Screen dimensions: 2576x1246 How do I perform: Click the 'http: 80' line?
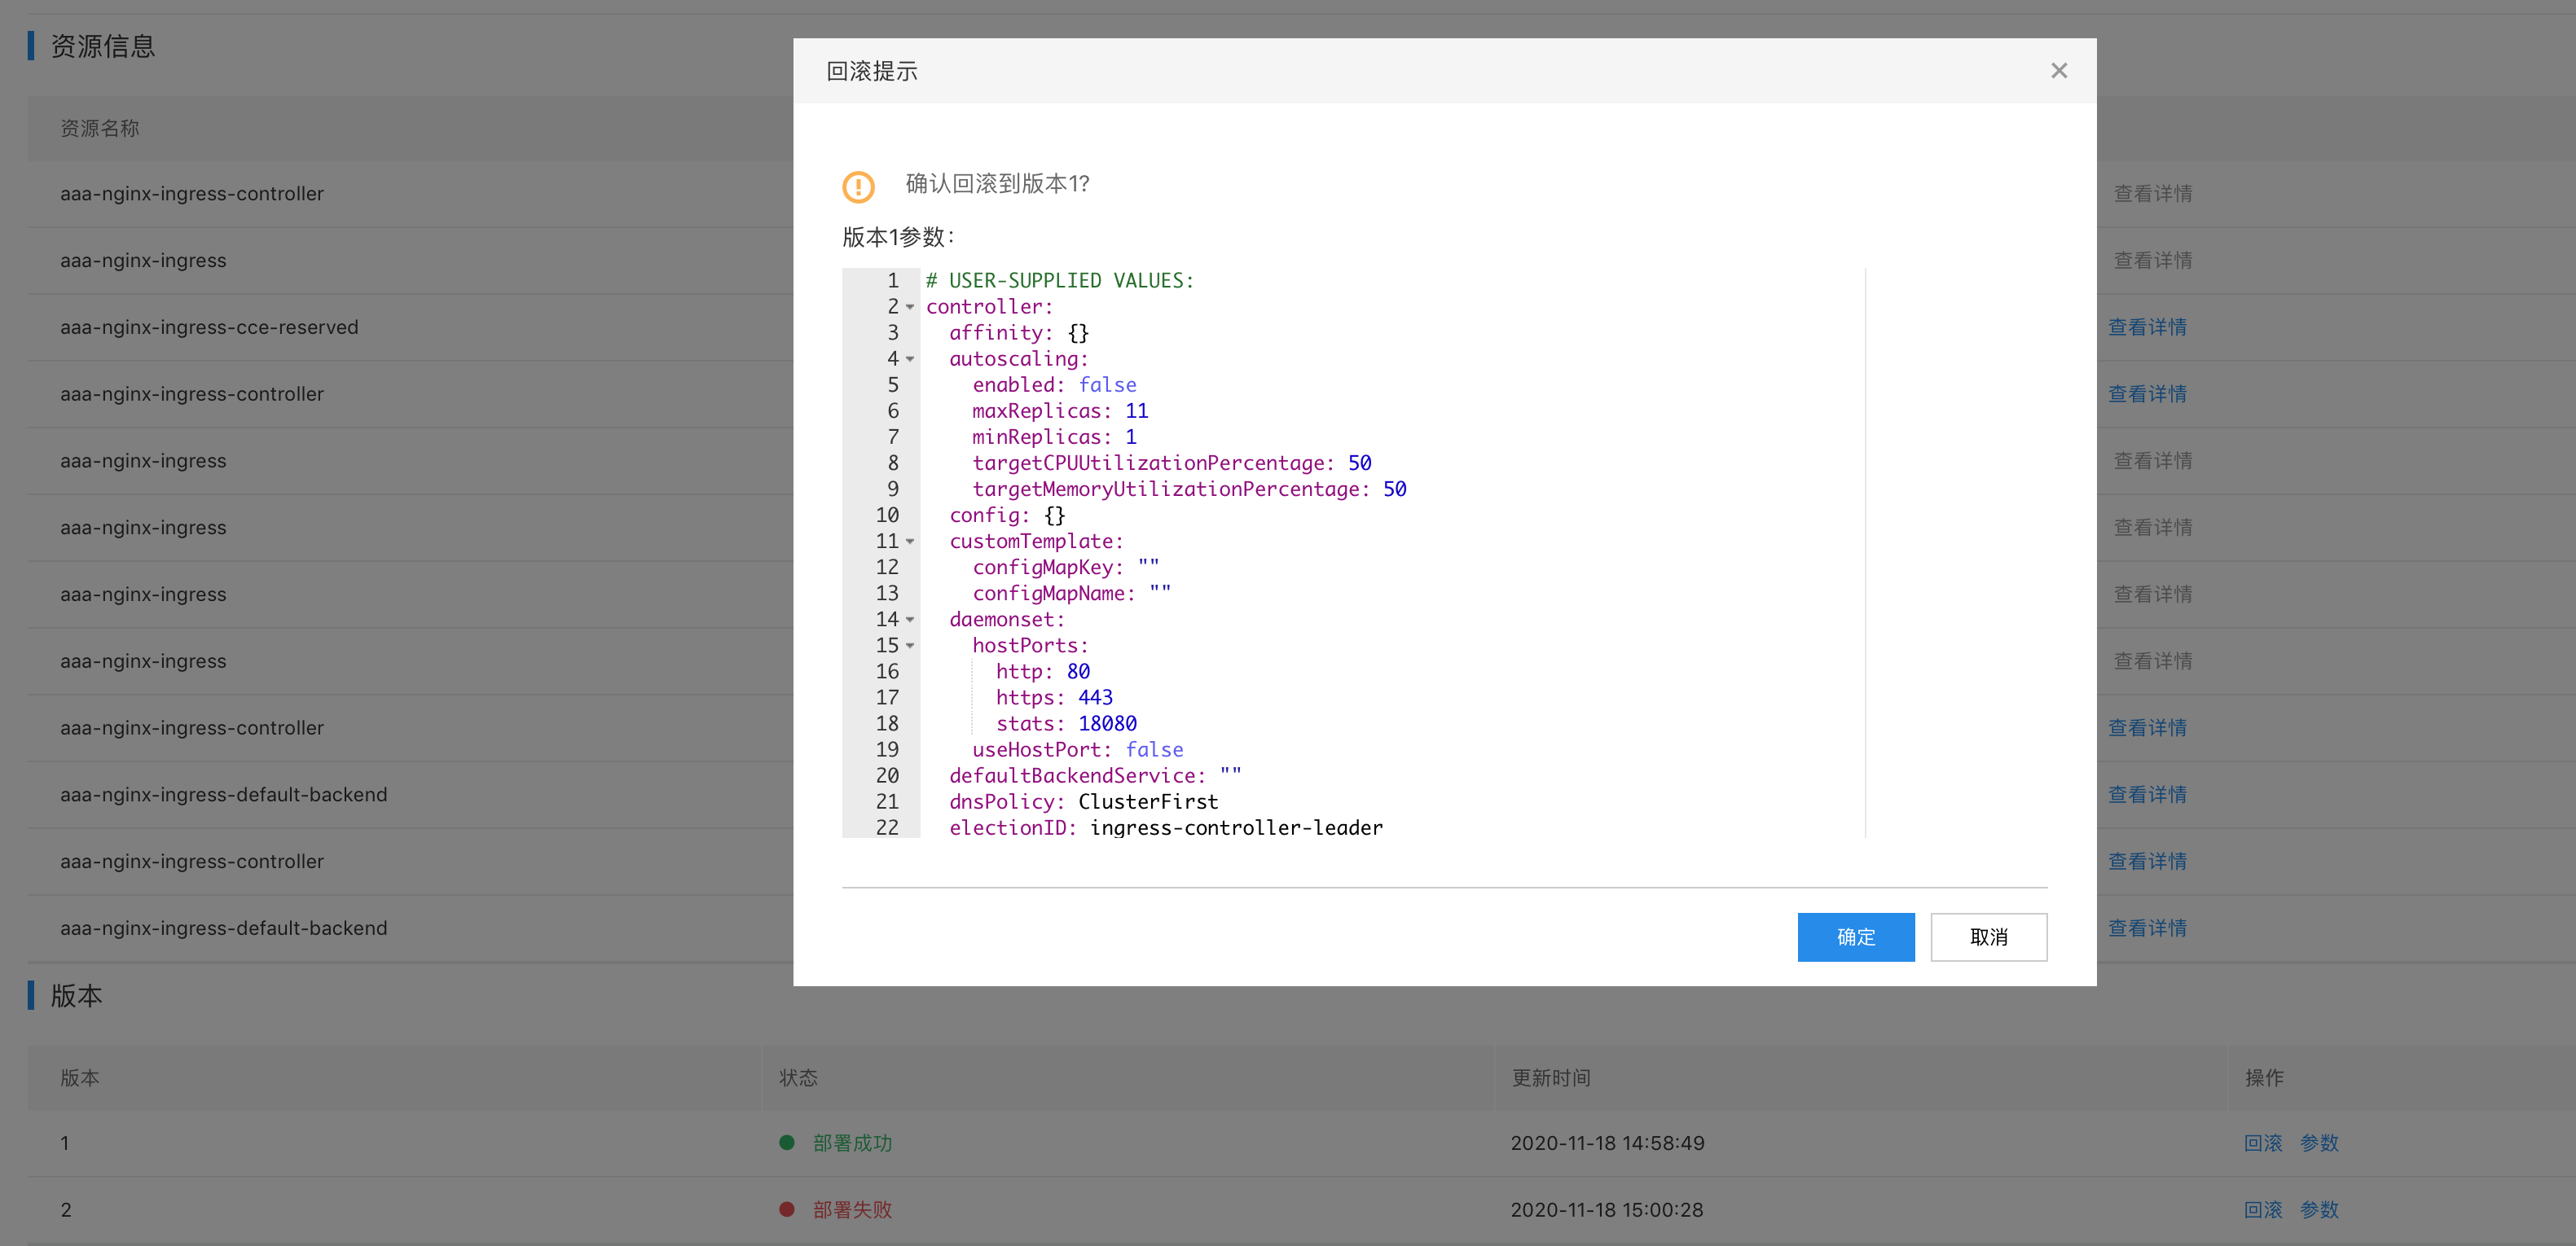[1043, 672]
